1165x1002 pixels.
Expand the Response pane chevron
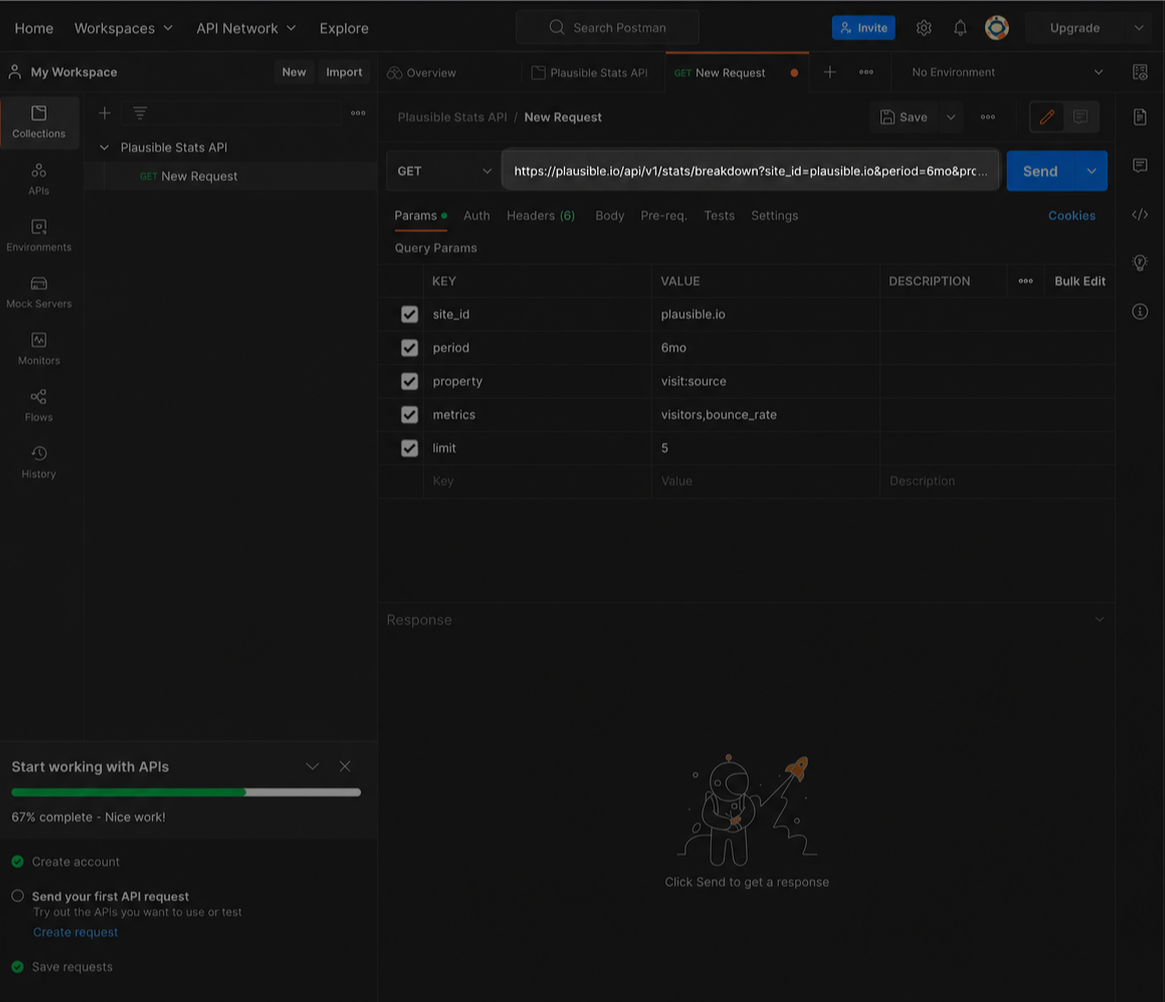click(x=1099, y=619)
